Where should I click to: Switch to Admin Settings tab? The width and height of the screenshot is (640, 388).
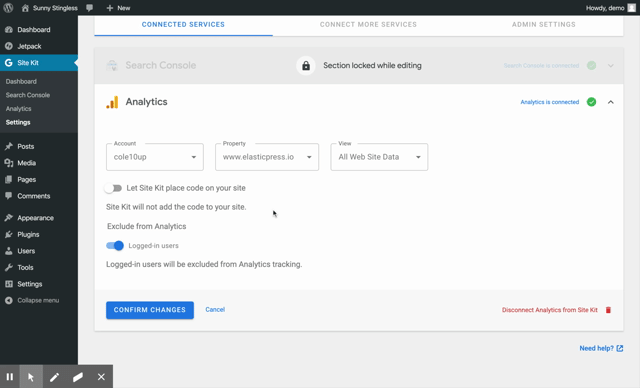(544, 24)
